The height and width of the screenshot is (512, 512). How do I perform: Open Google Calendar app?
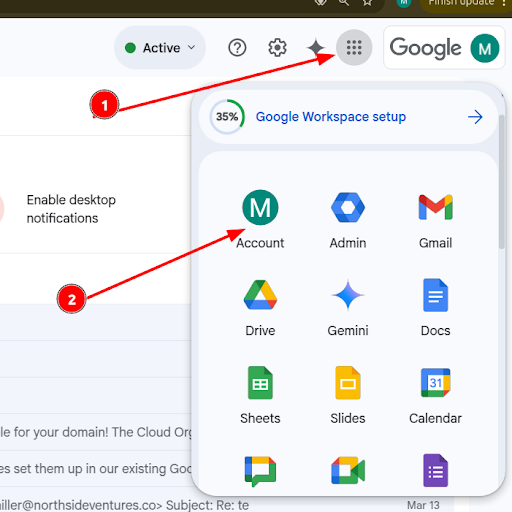(x=435, y=395)
